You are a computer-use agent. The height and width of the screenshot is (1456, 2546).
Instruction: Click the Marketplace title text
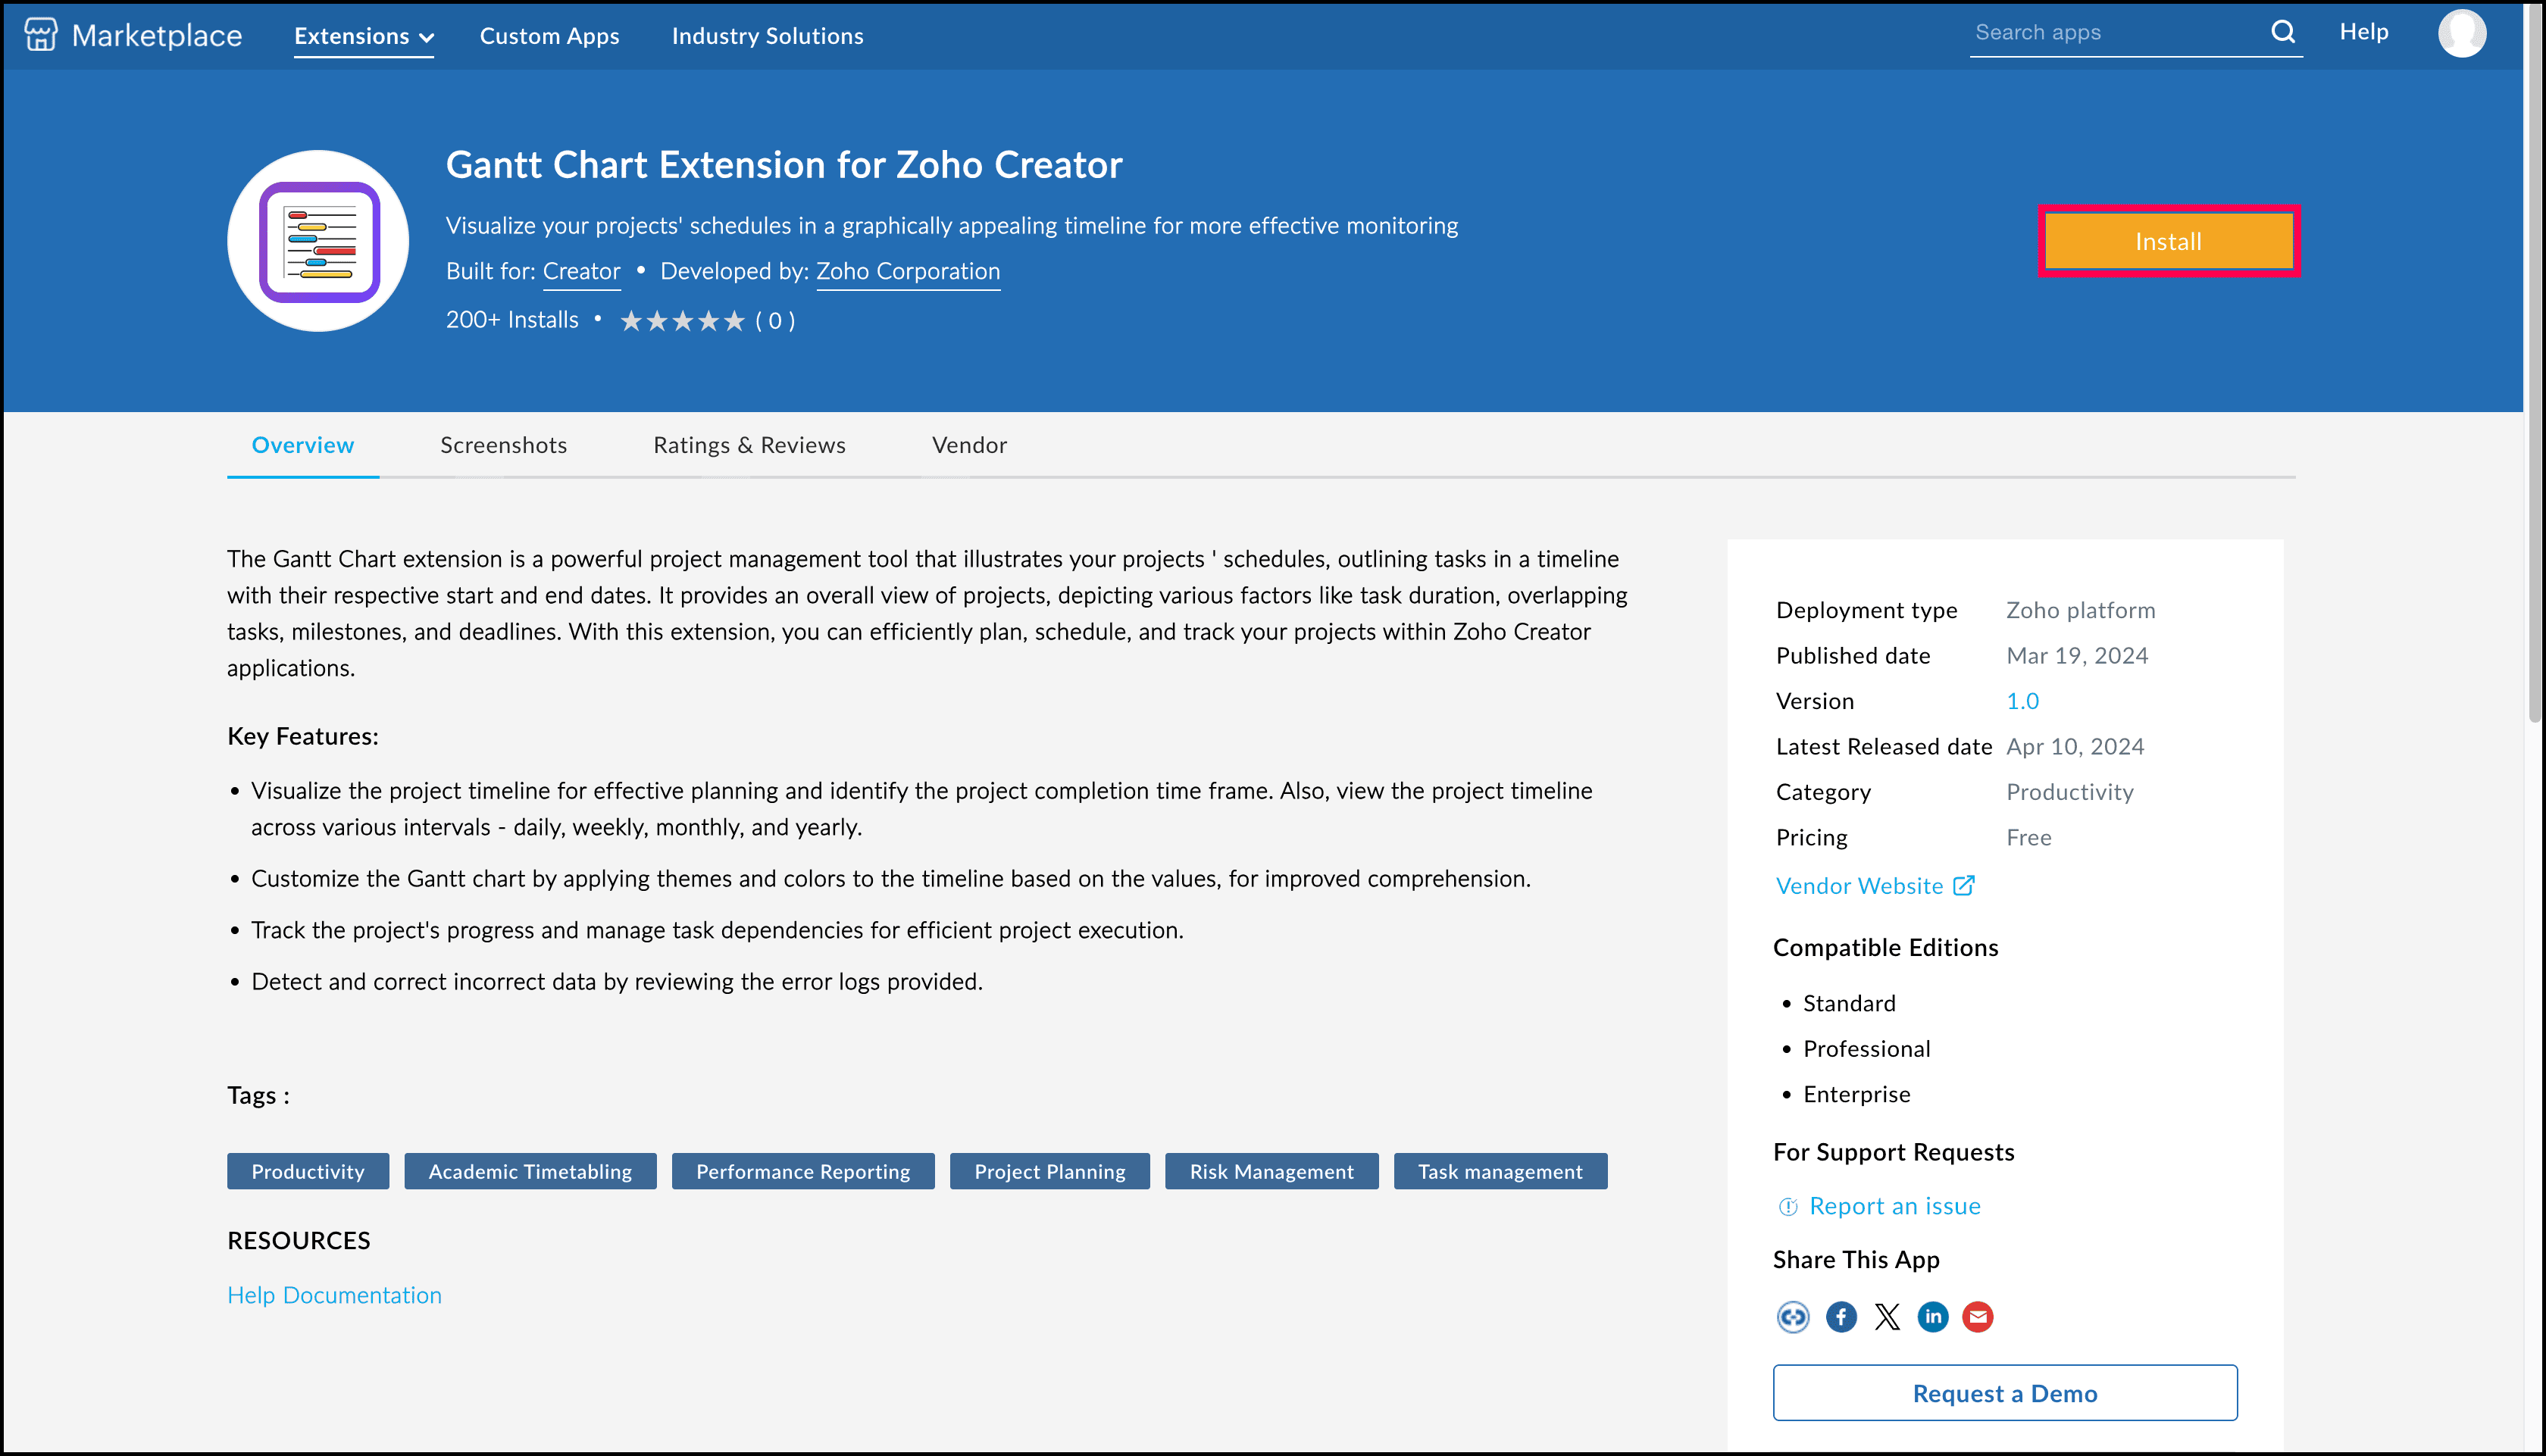[x=157, y=36]
